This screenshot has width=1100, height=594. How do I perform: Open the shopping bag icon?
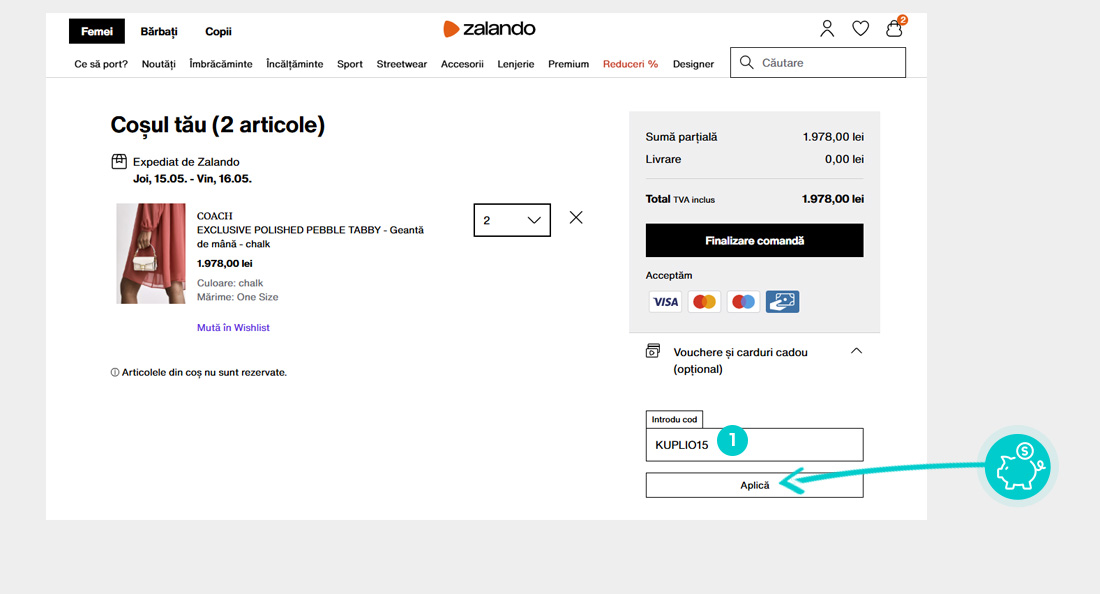pos(894,28)
